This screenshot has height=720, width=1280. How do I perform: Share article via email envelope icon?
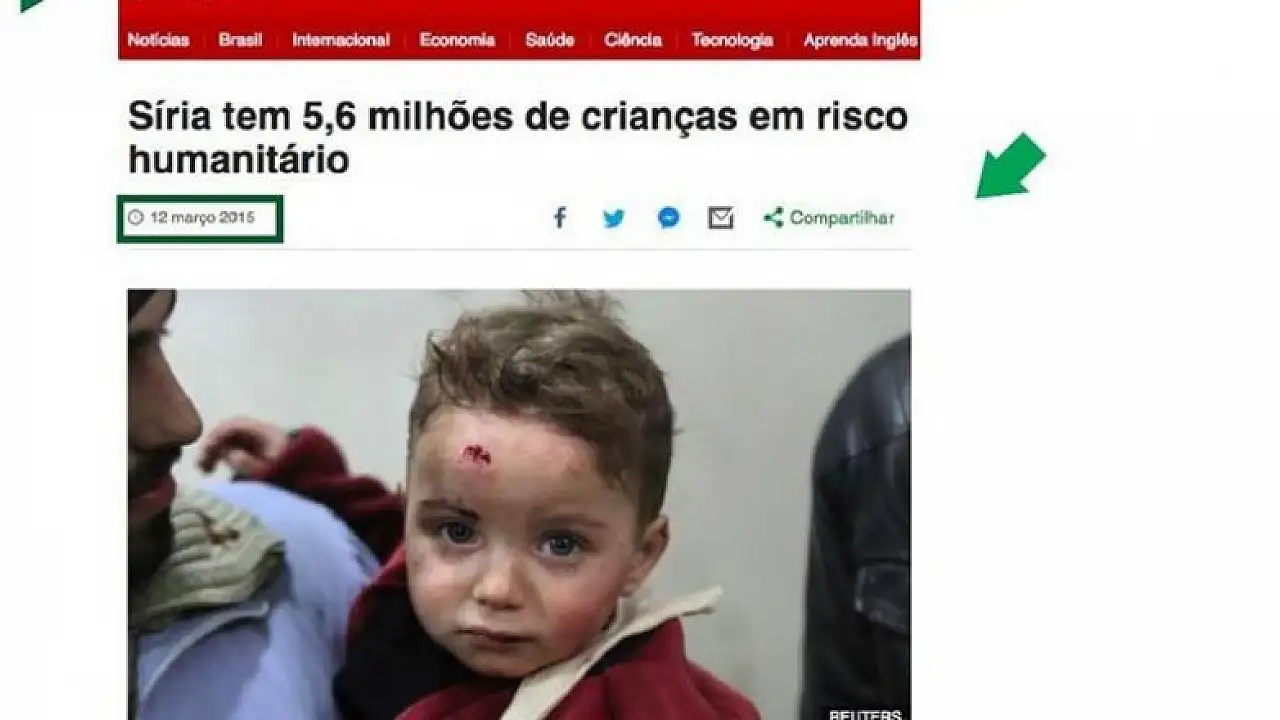(721, 218)
